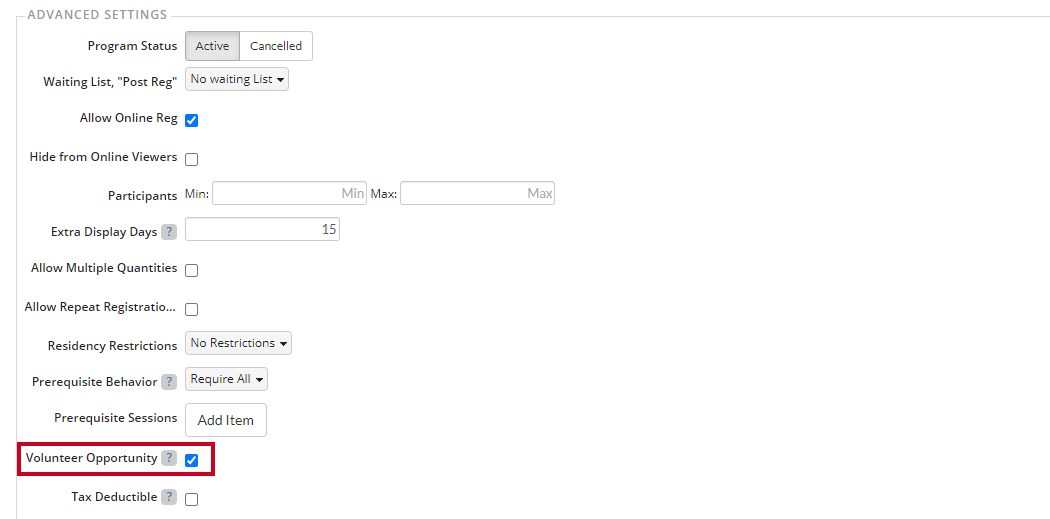
Task: Open the Require All prerequisite dropdown
Action: point(226,379)
